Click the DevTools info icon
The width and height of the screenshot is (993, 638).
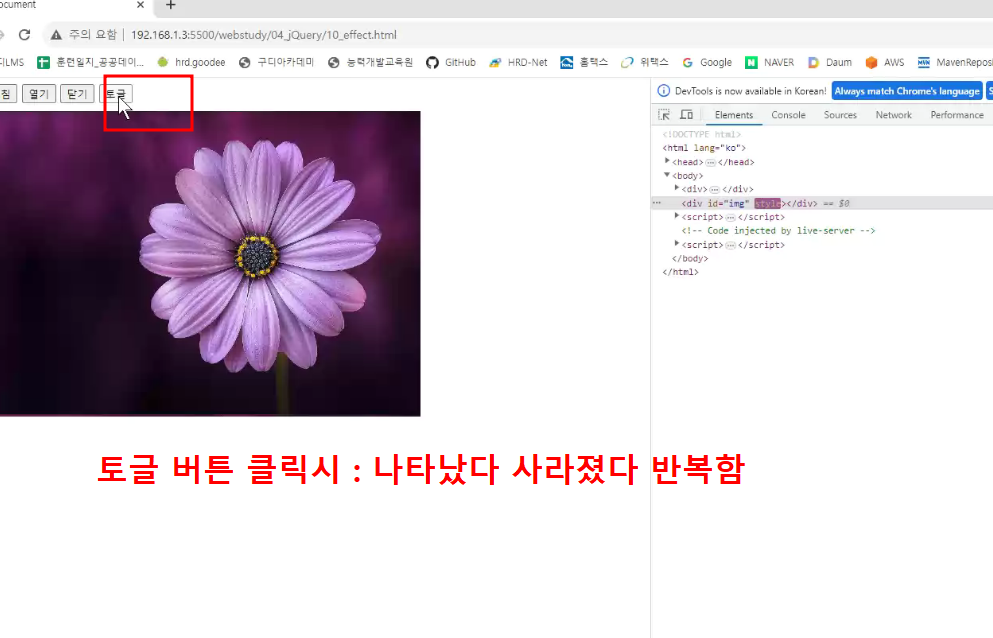point(663,91)
